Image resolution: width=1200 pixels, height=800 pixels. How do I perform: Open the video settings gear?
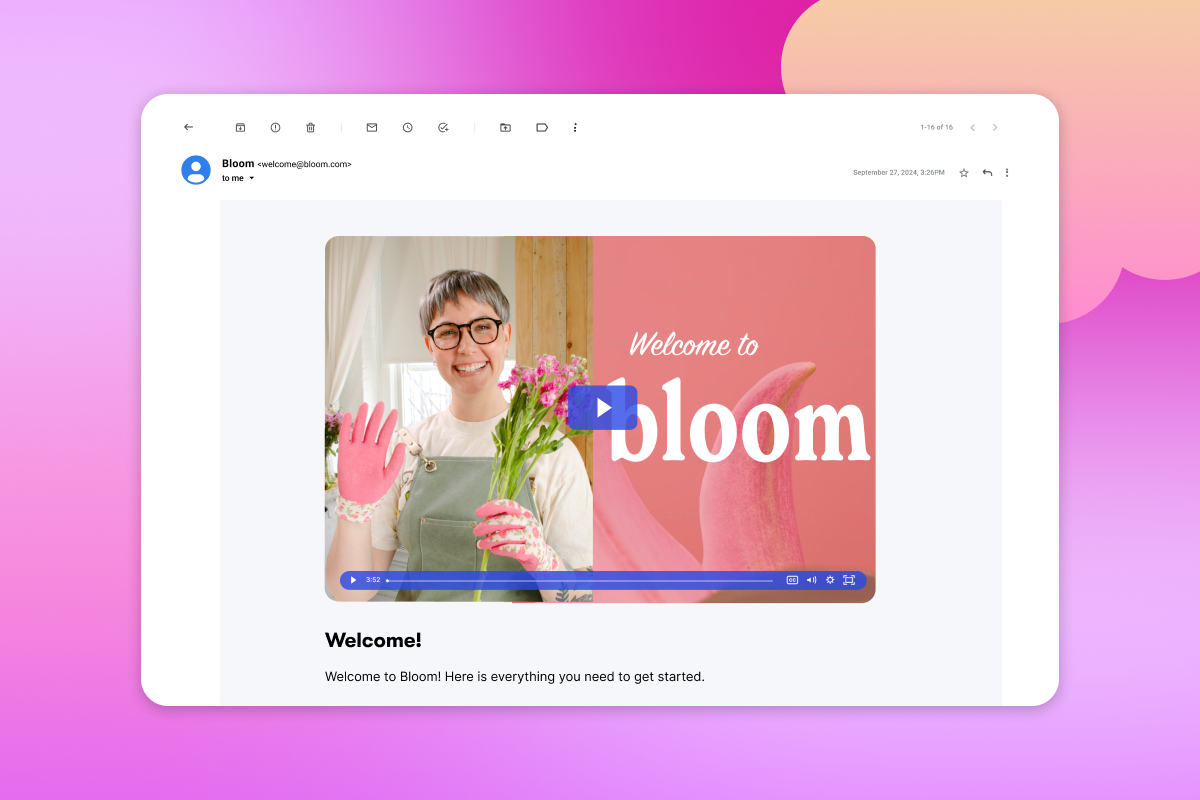829,580
